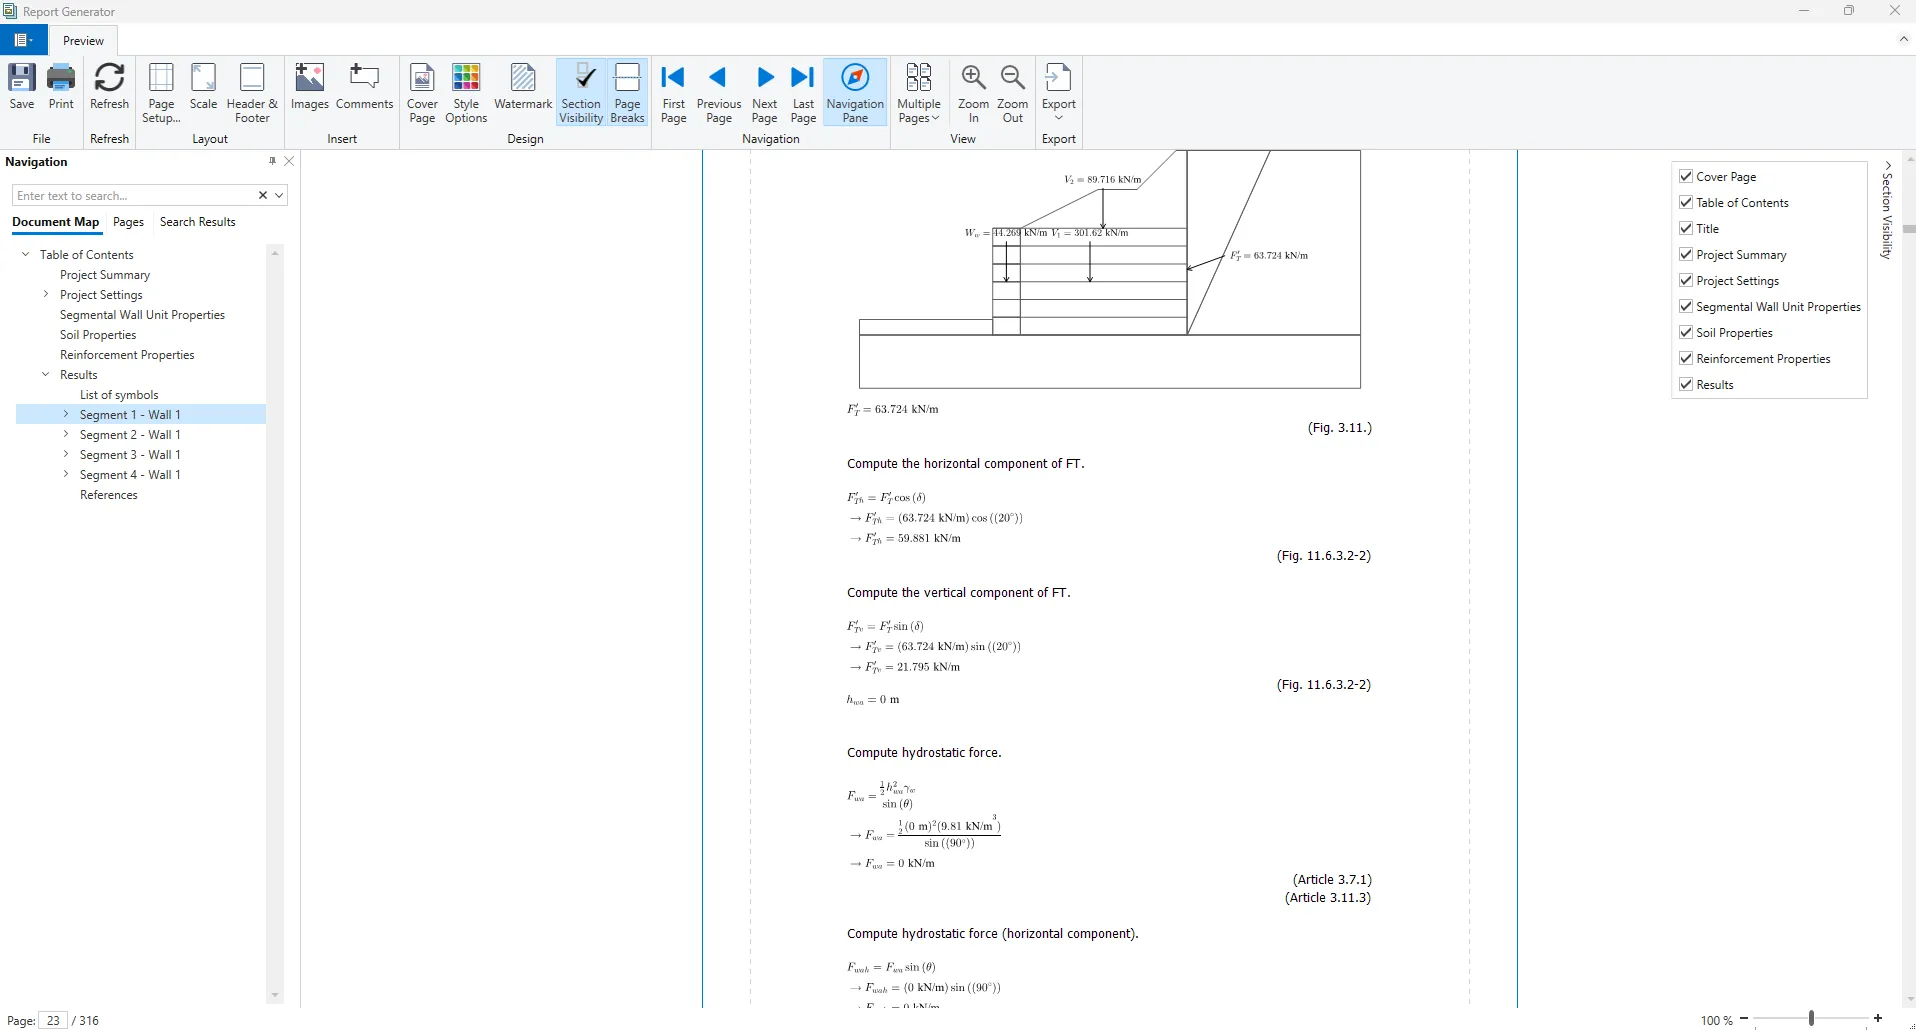Click Zoom Out icon
This screenshot has width=1916, height=1030.
1012,93
